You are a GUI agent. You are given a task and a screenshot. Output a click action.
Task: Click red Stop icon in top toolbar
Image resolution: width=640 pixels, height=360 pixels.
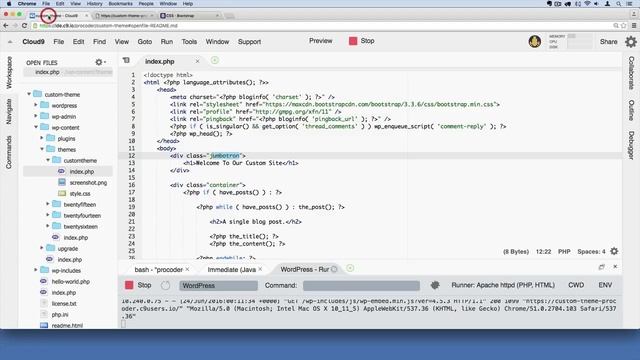pos(353,41)
